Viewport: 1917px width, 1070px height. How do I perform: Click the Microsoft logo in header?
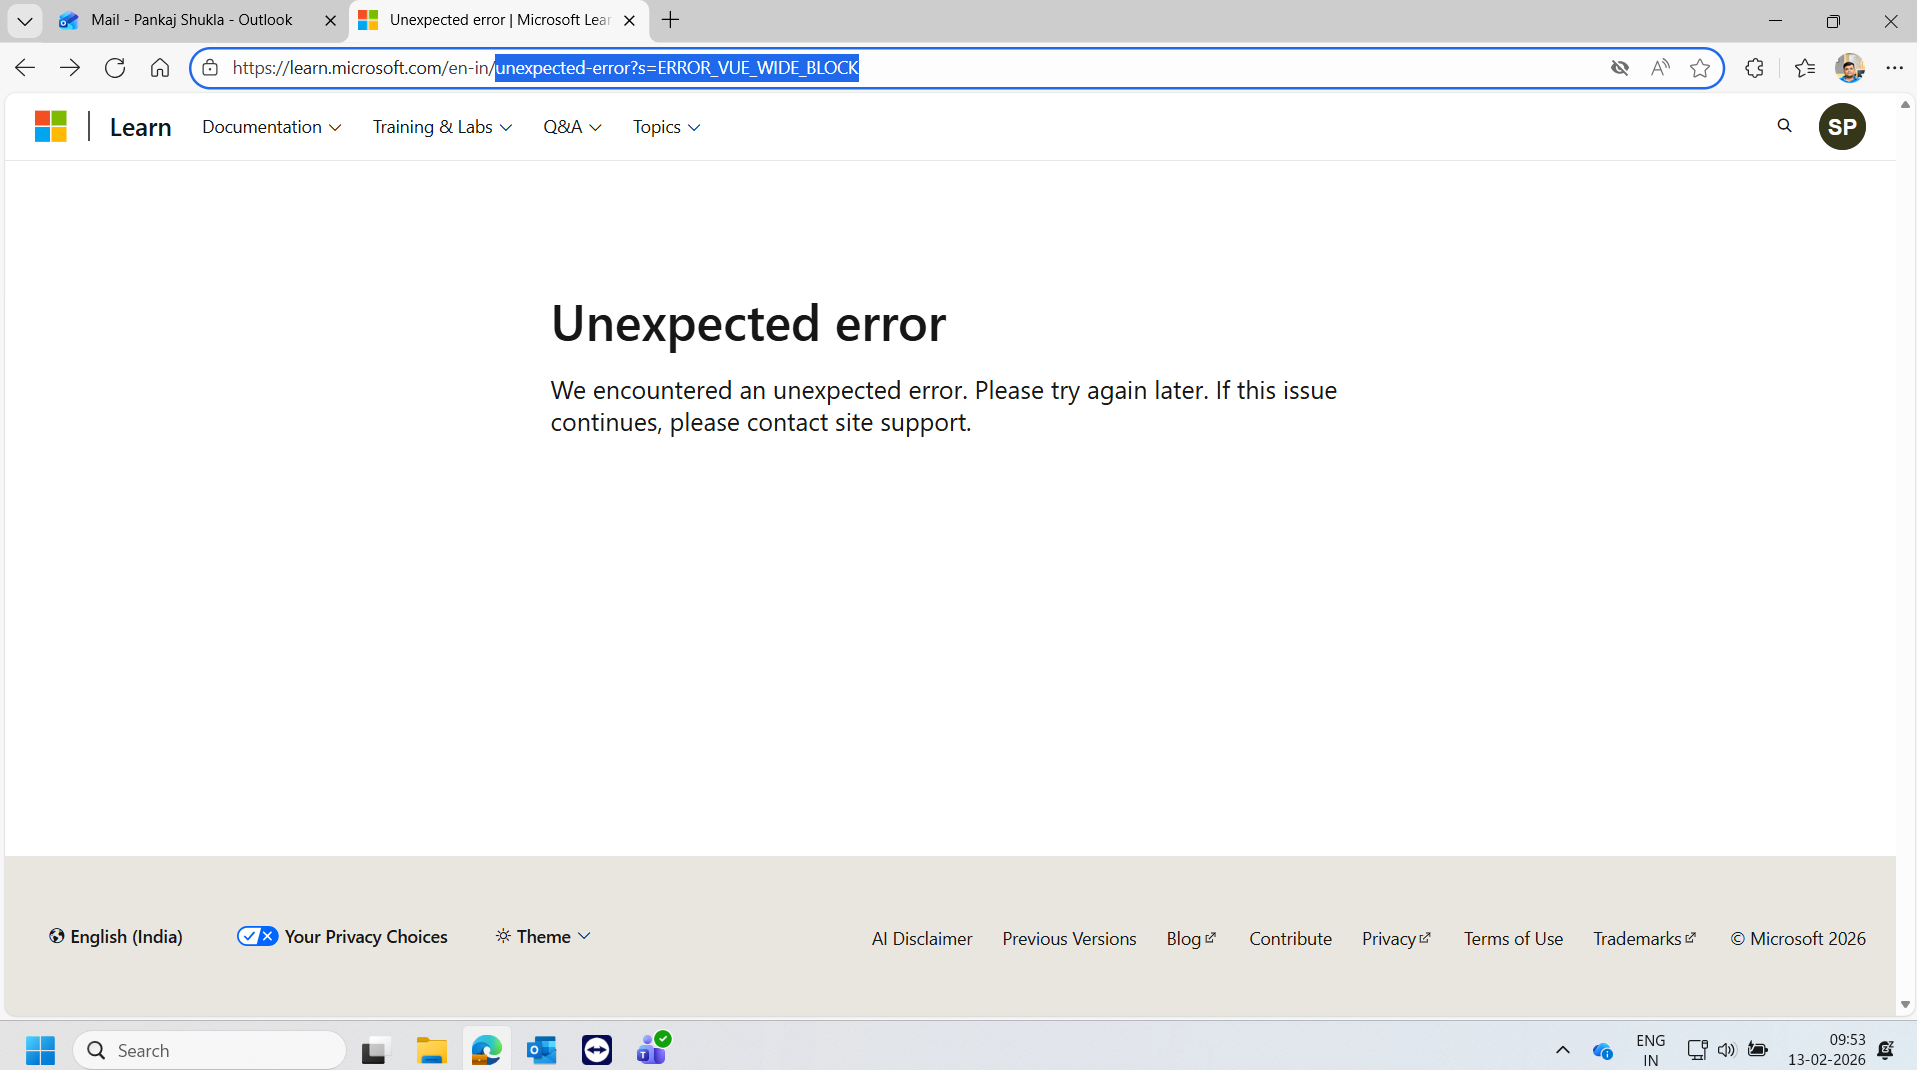point(51,127)
